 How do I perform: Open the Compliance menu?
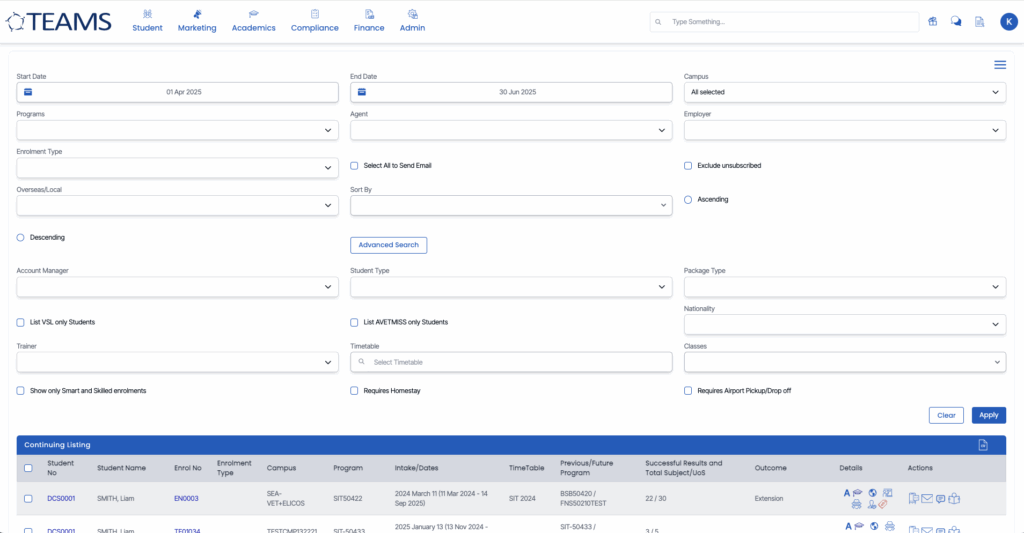pos(315,21)
